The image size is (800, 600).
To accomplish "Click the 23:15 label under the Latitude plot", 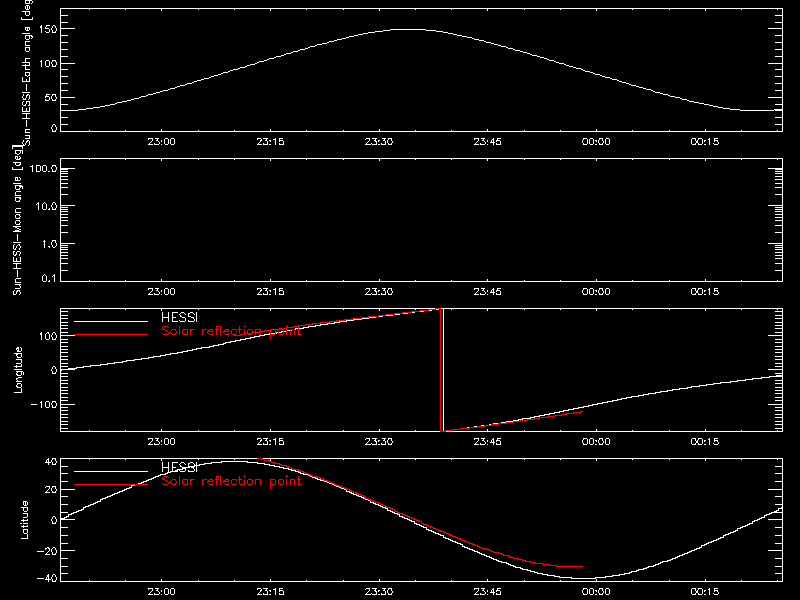I will pyautogui.click(x=270, y=592).
